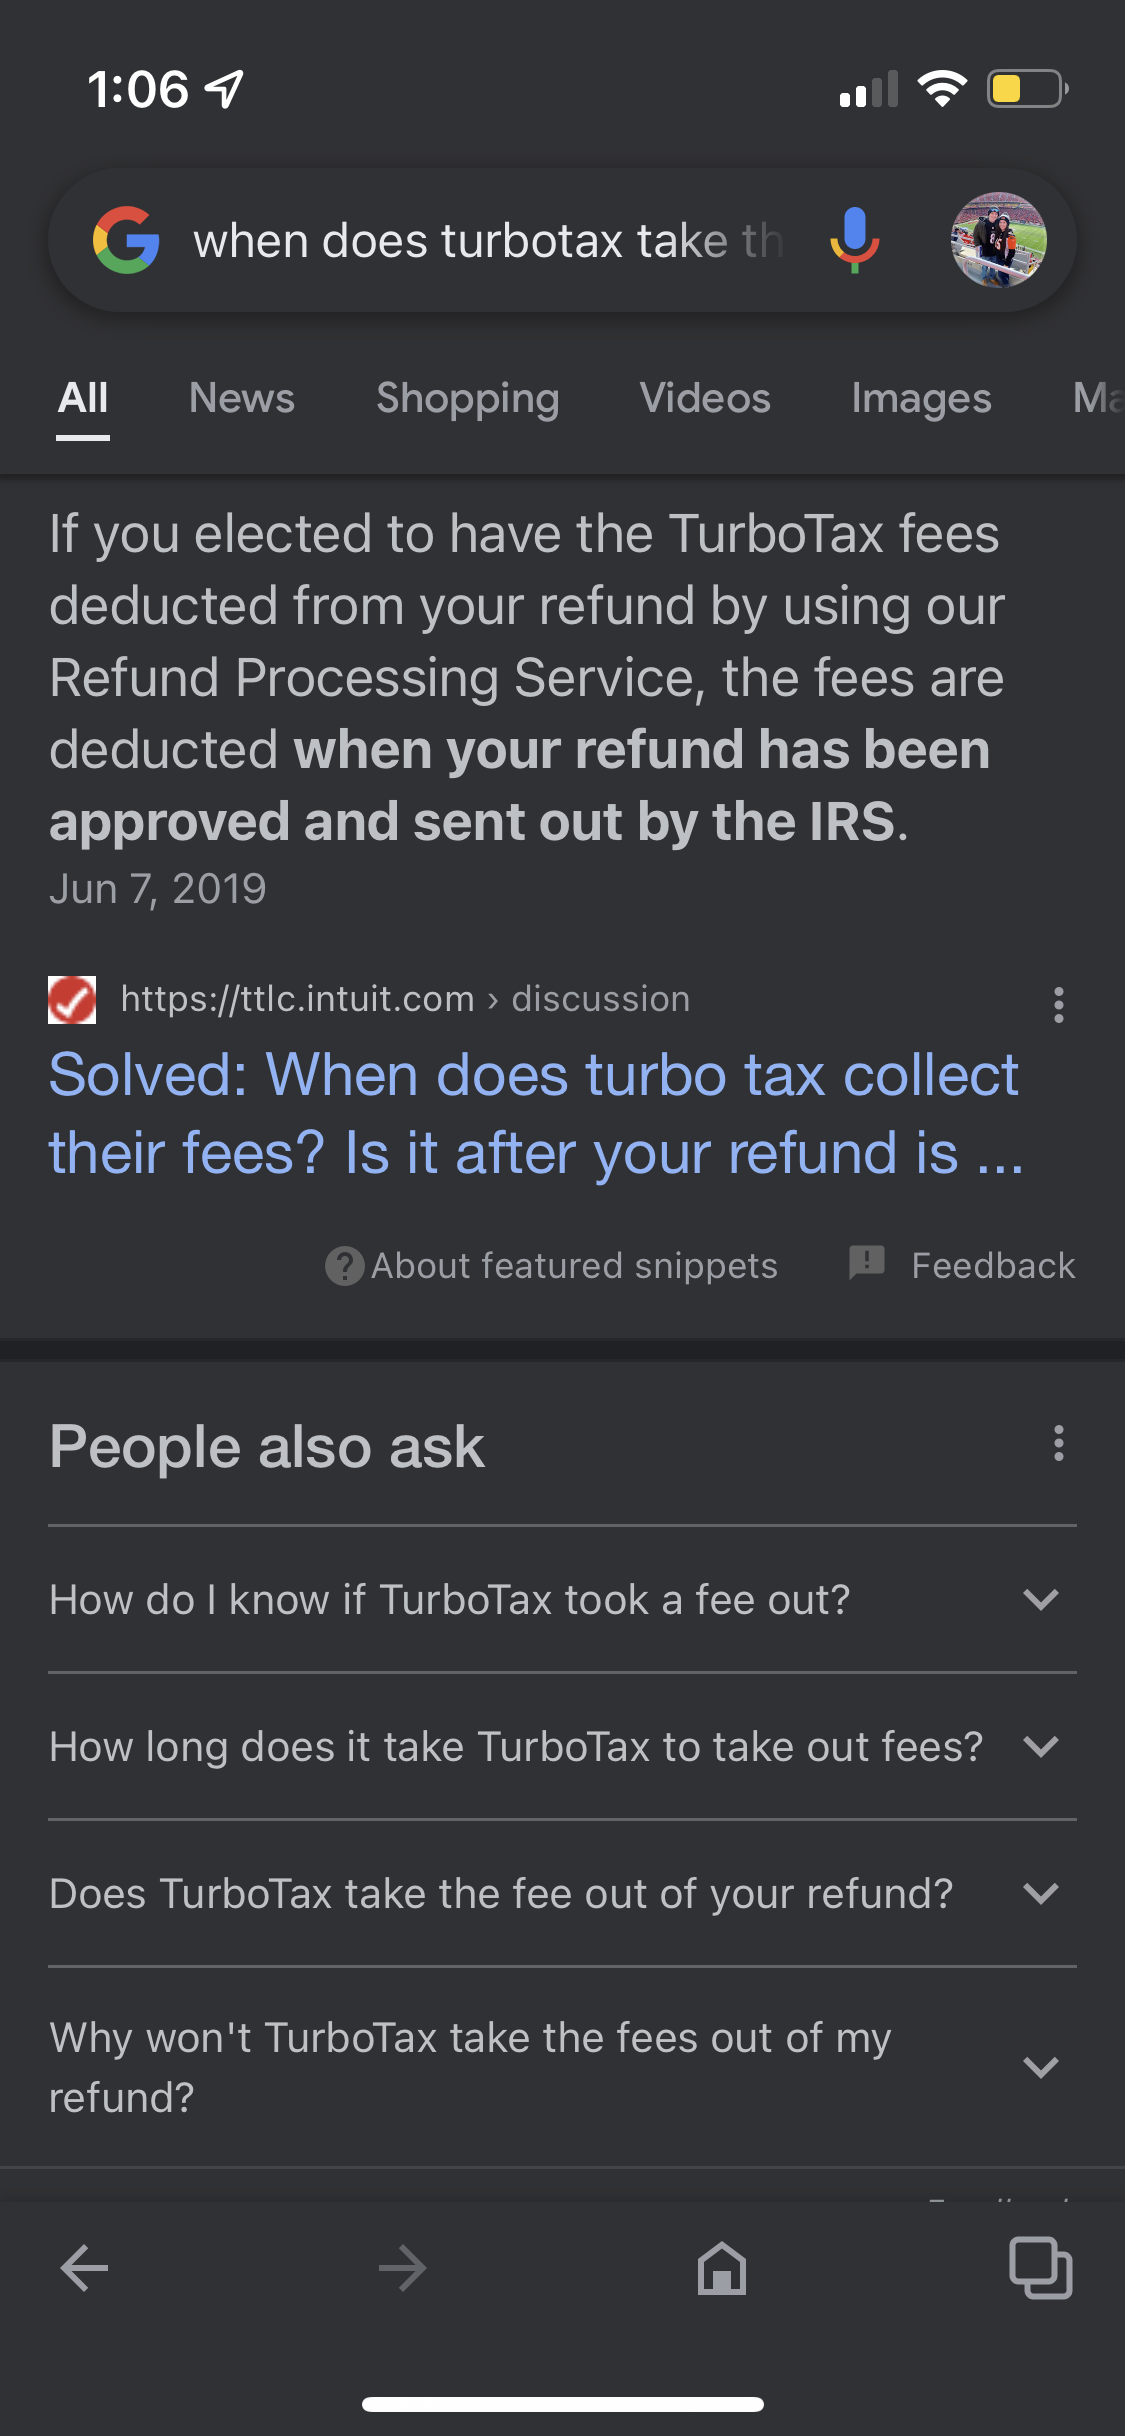Tap the Google logo icon

coord(126,241)
